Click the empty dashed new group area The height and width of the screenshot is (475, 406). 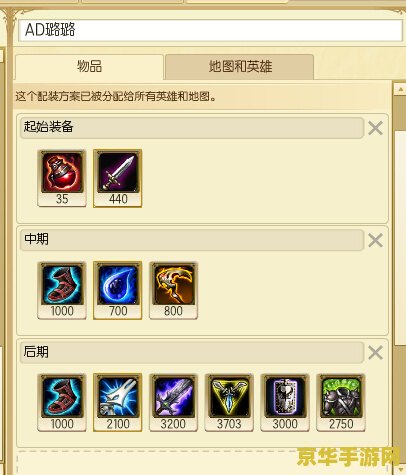click(x=203, y=463)
